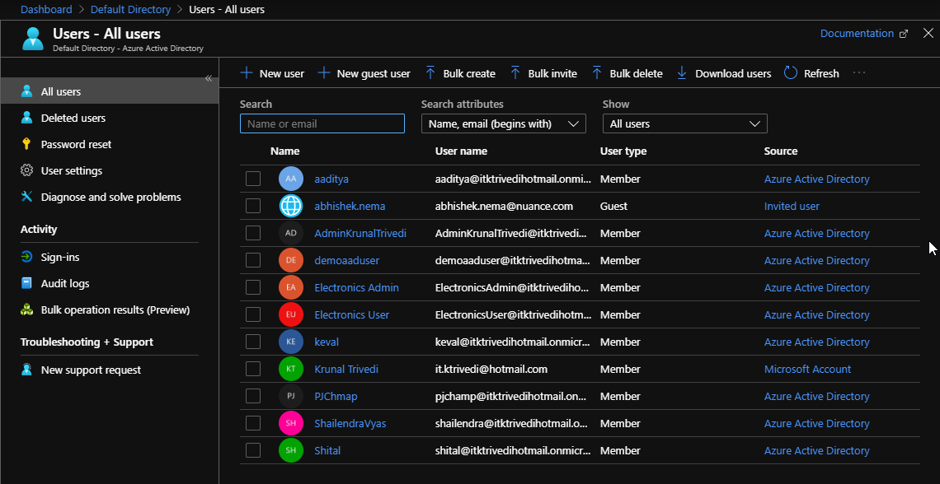Collapse the left sidebar with chevrons
This screenshot has height=484, width=940.
tap(209, 78)
